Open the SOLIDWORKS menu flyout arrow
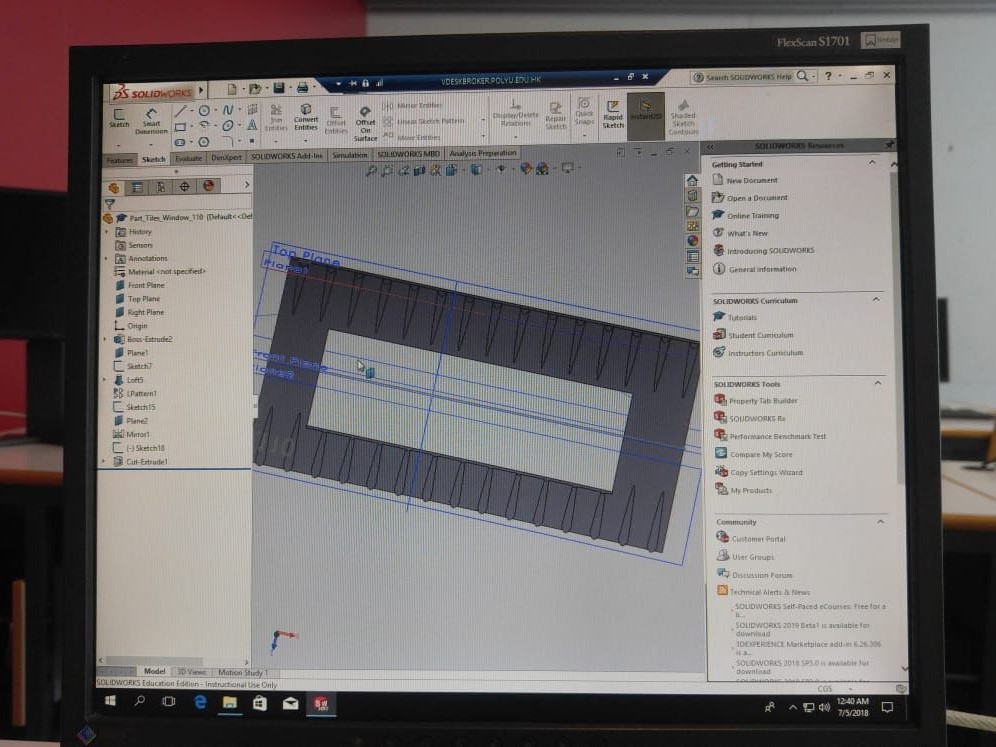The width and height of the screenshot is (996, 747). [201, 90]
